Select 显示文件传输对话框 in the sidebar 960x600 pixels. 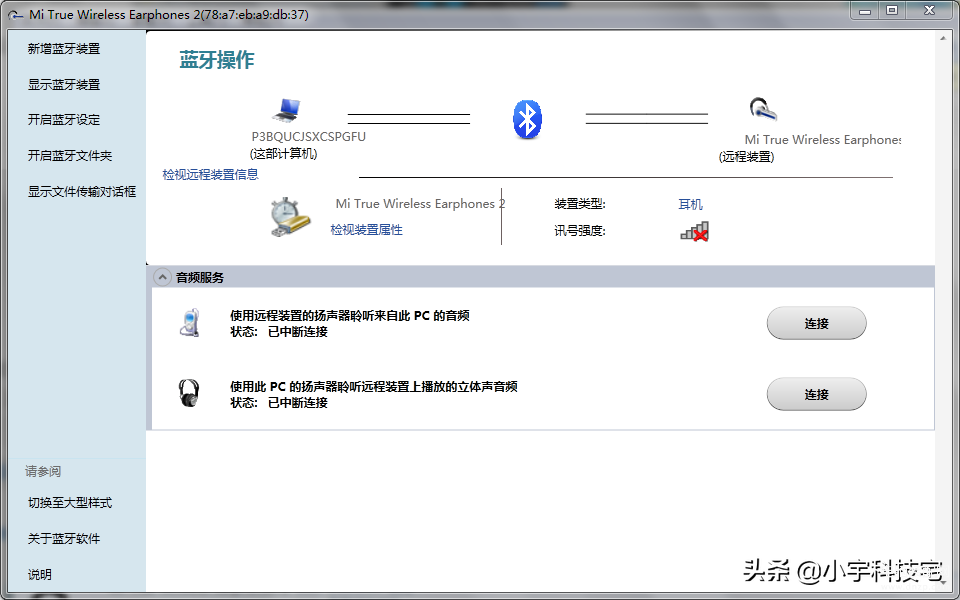coord(82,192)
